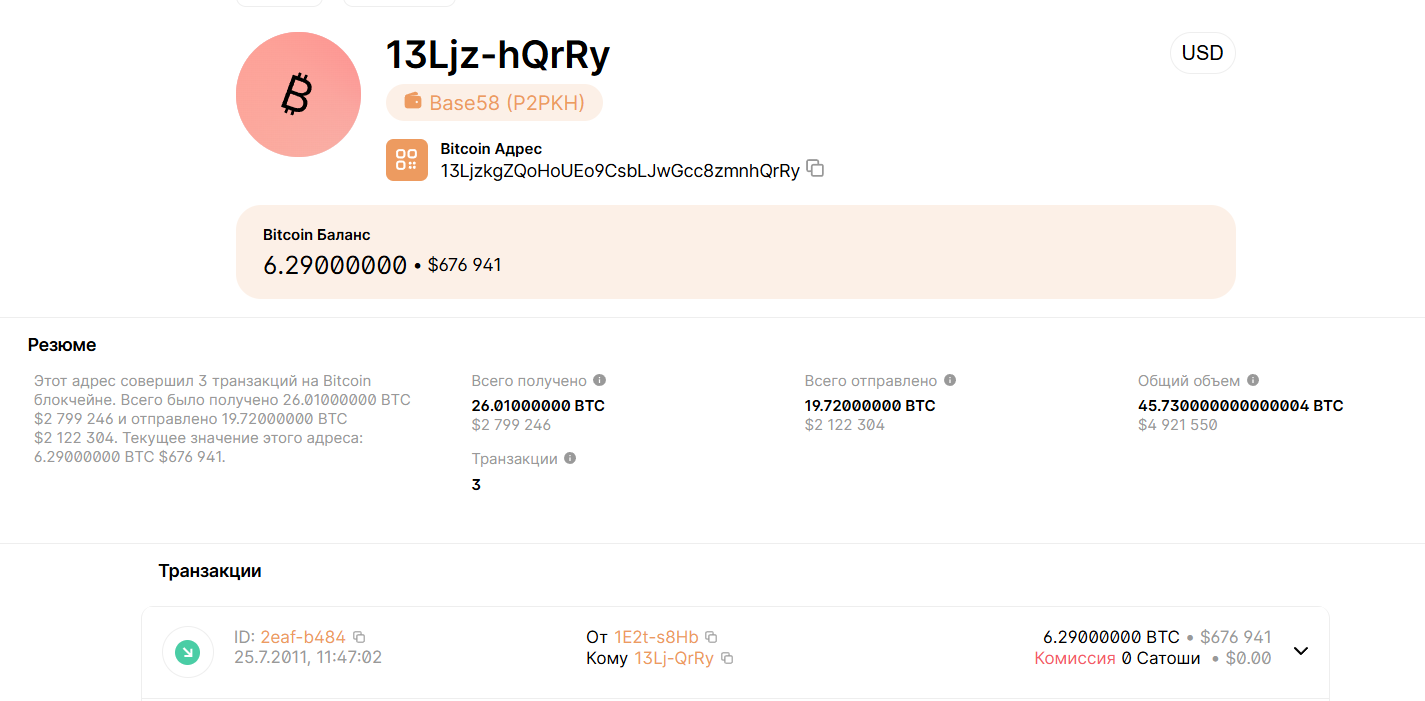Expand the transaction details chevron
The image size is (1425, 701).
(x=1301, y=651)
